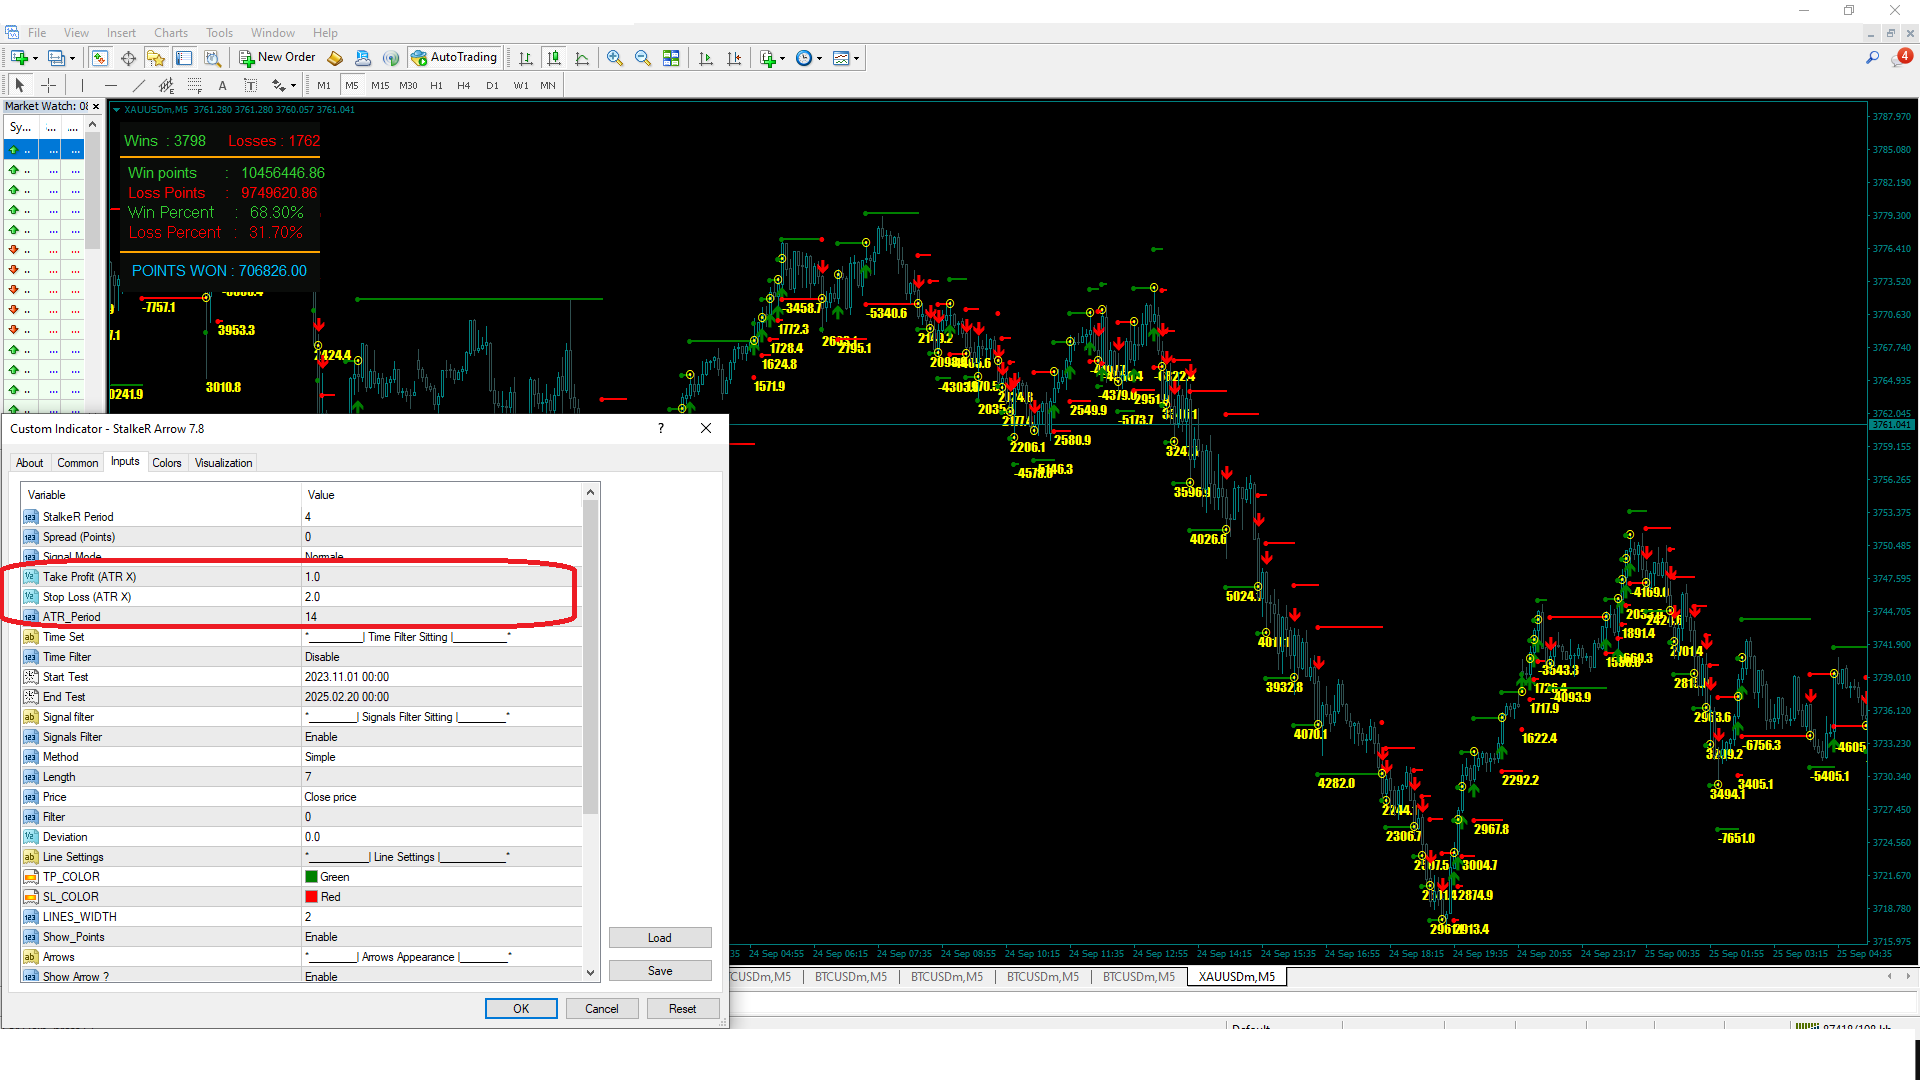Open the tile windows icon
This screenshot has height=1080, width=1920.
click(671, 58)
